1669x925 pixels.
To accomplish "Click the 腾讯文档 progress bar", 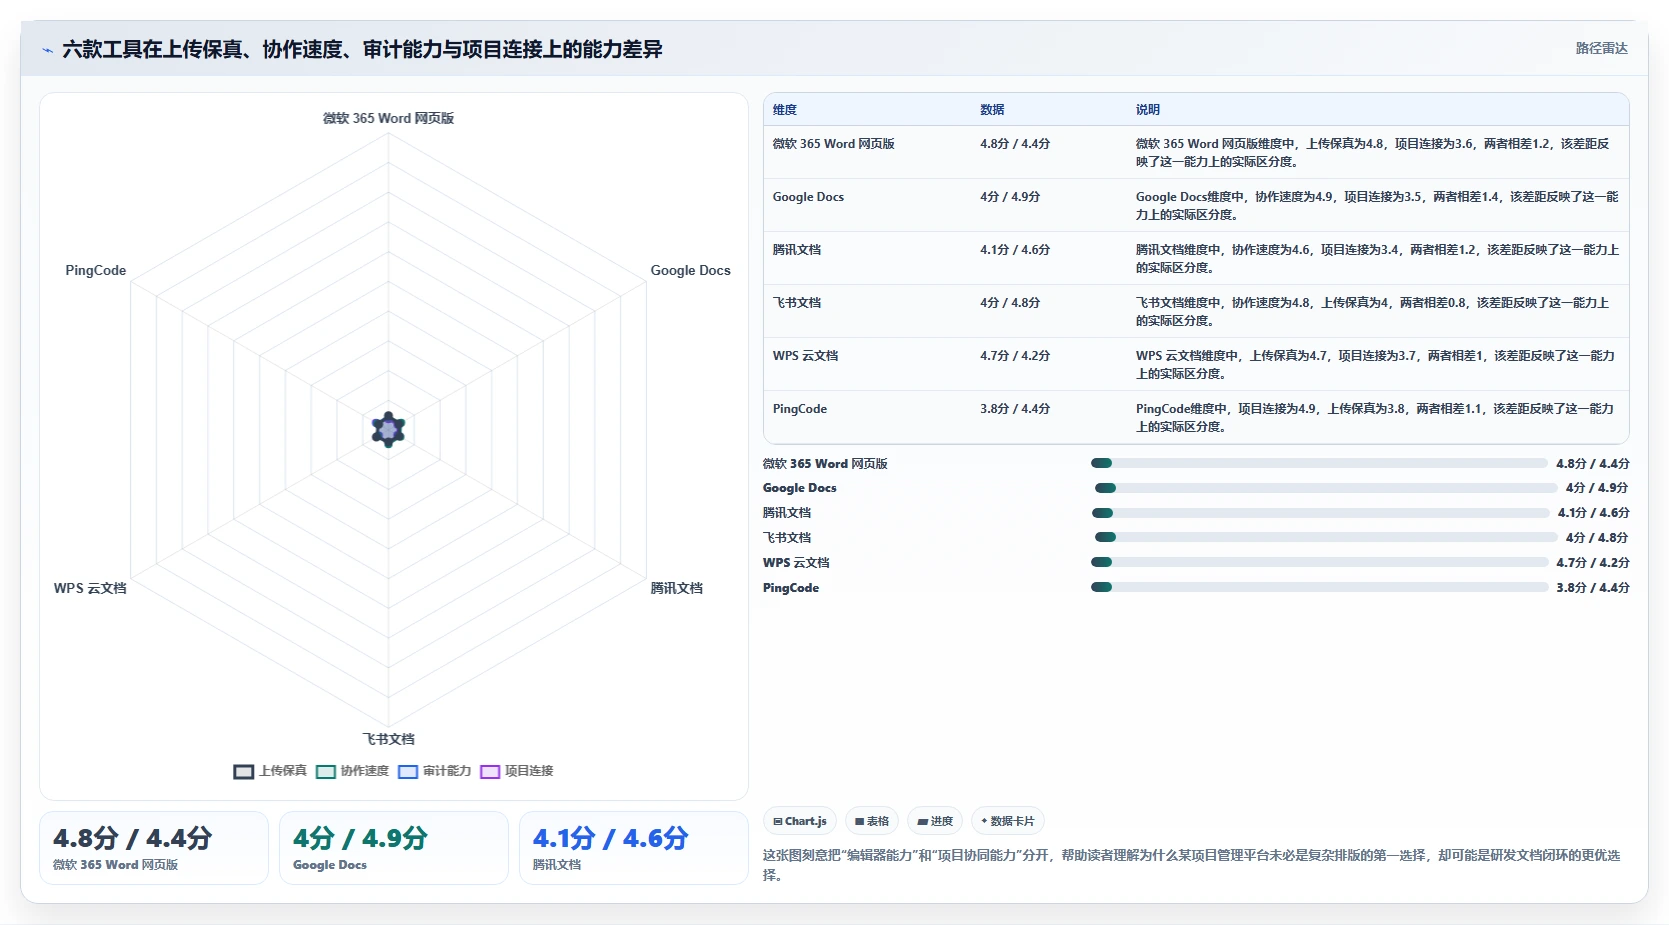I will coord(1320,513).
